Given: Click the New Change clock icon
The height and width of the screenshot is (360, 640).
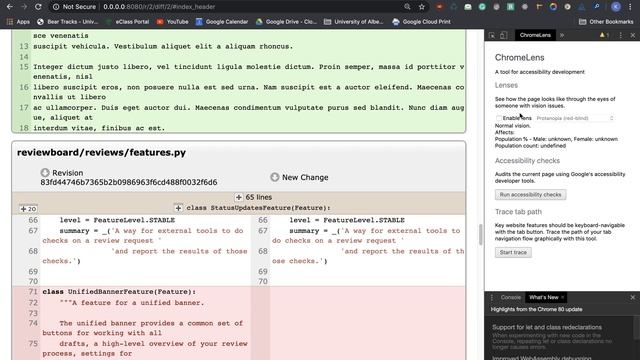Looking at the screenshot, I should [275, 177].
